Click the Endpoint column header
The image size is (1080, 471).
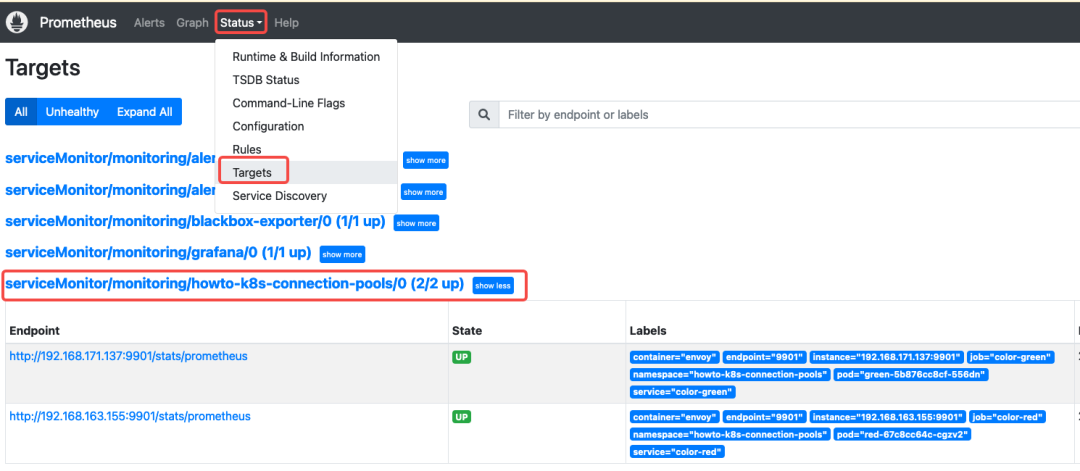click(34, 331)
